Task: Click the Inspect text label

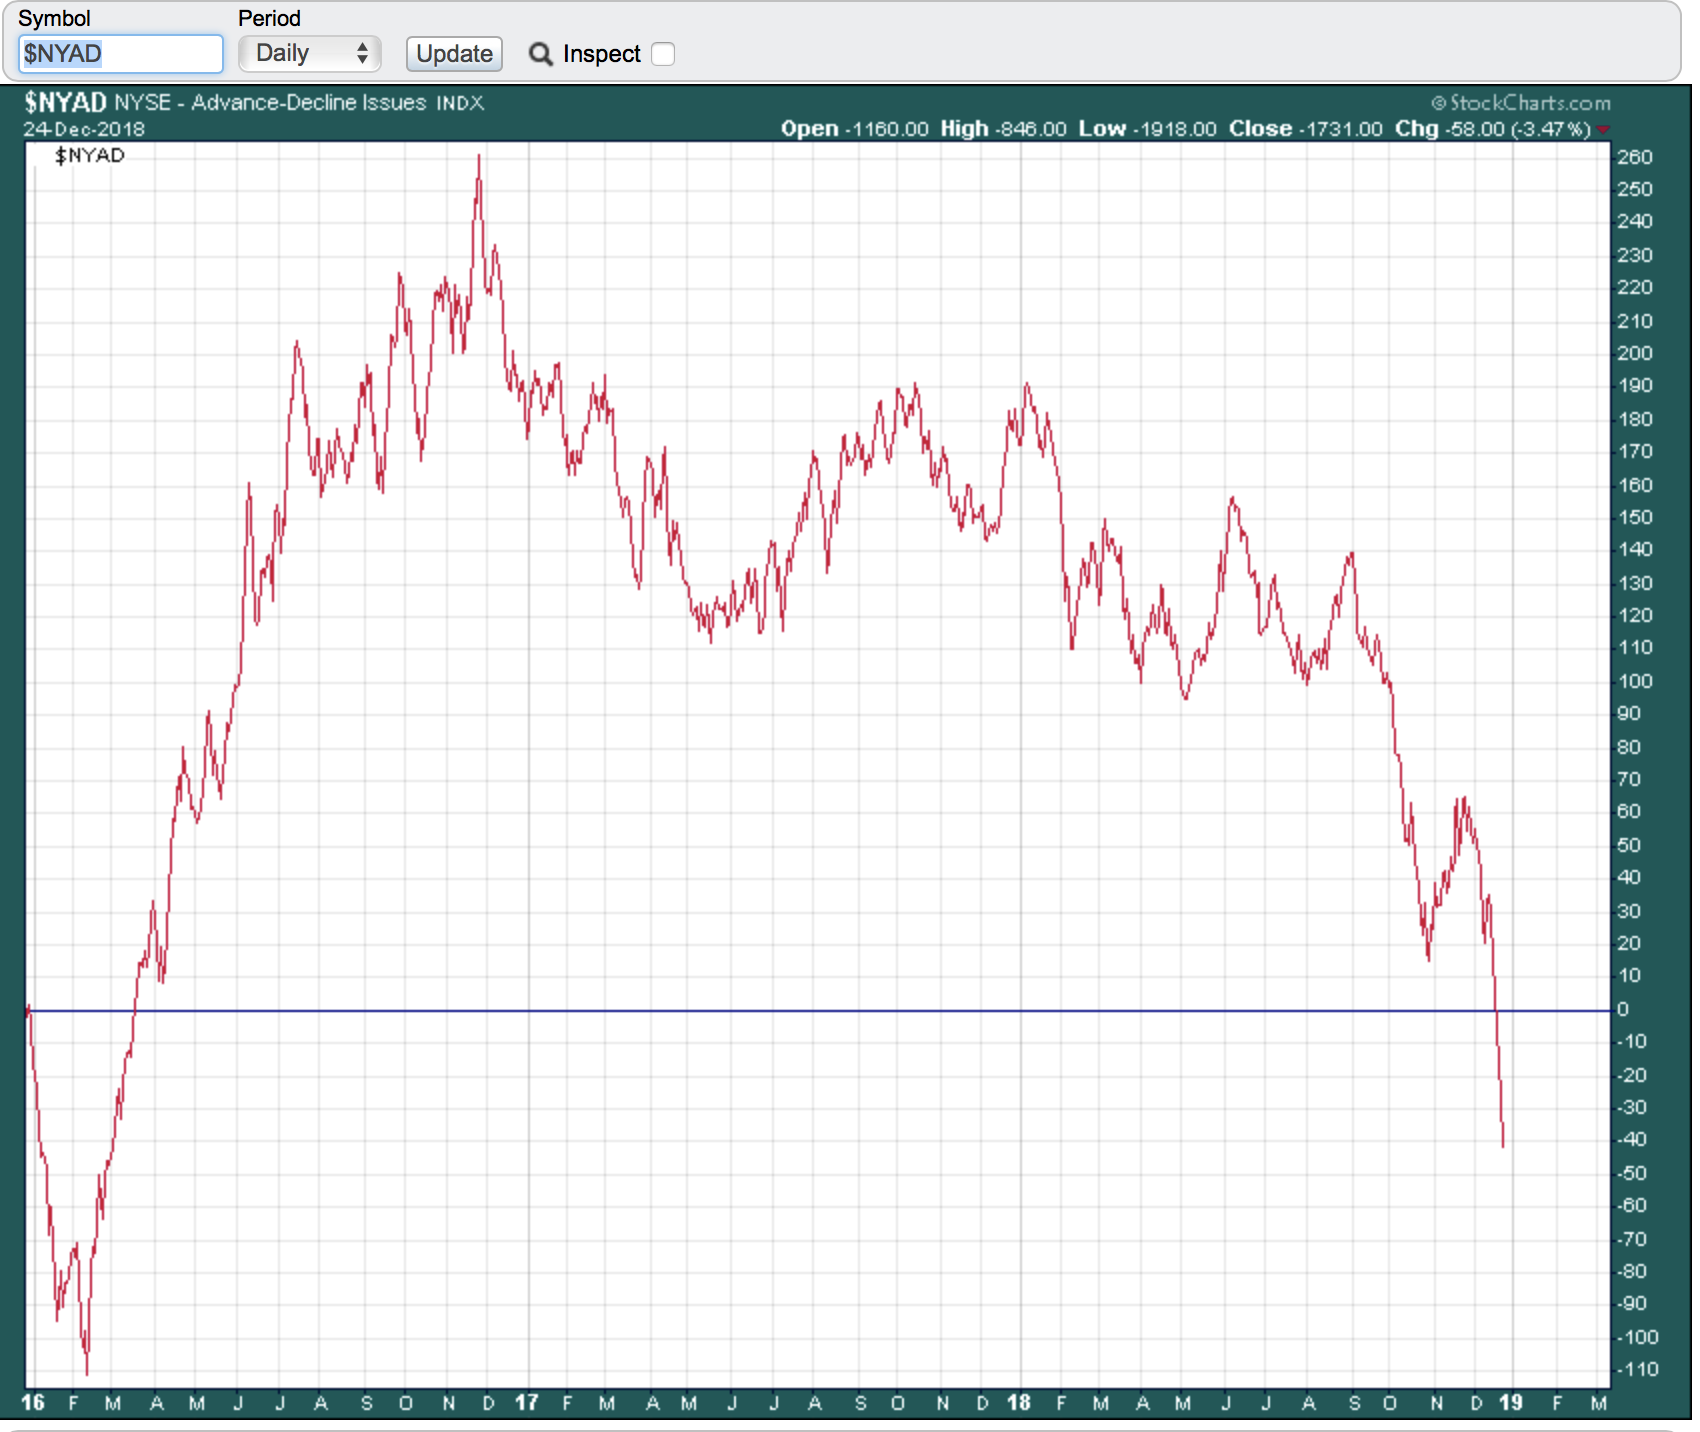Action: click(x=601, y=54)
